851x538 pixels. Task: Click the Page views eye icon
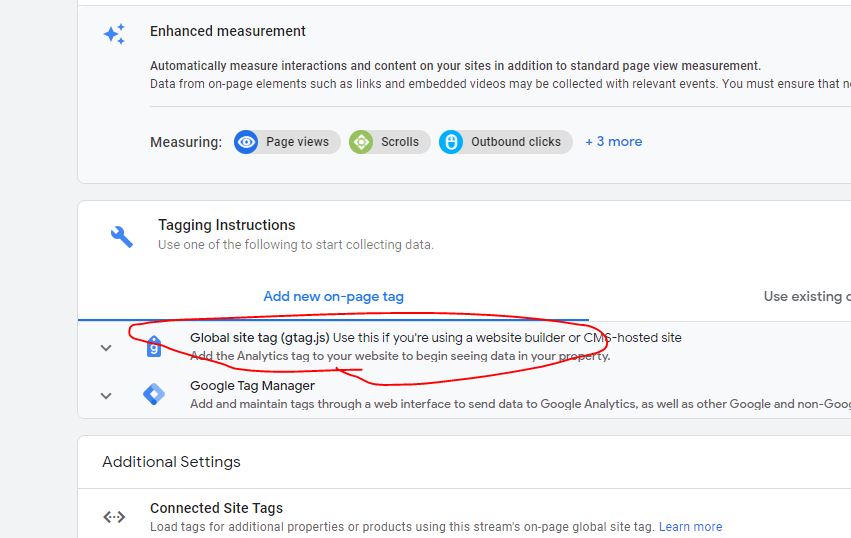pos(246,142)
